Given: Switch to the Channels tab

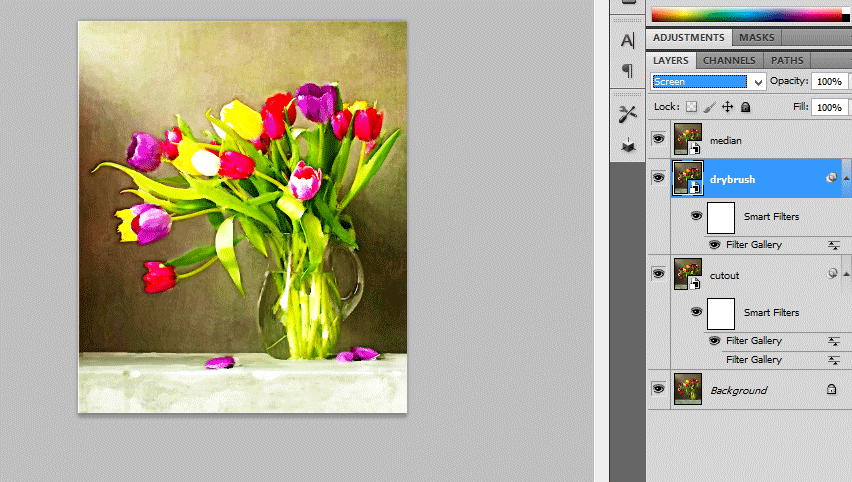Looking at the screenshot, I should coord(729,60).
